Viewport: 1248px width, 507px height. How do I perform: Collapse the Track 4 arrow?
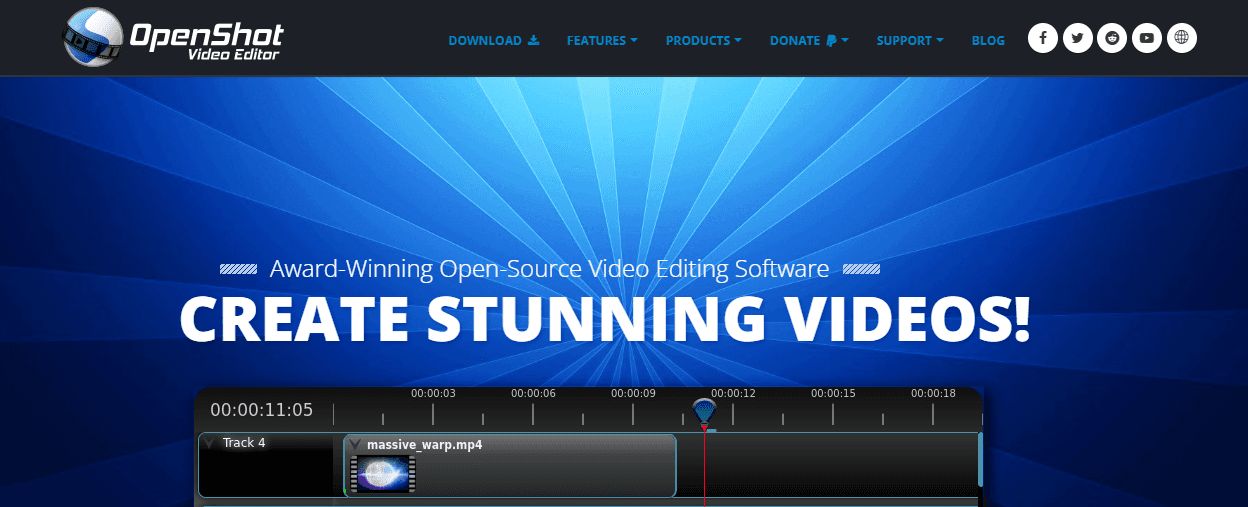pos(209,443)
